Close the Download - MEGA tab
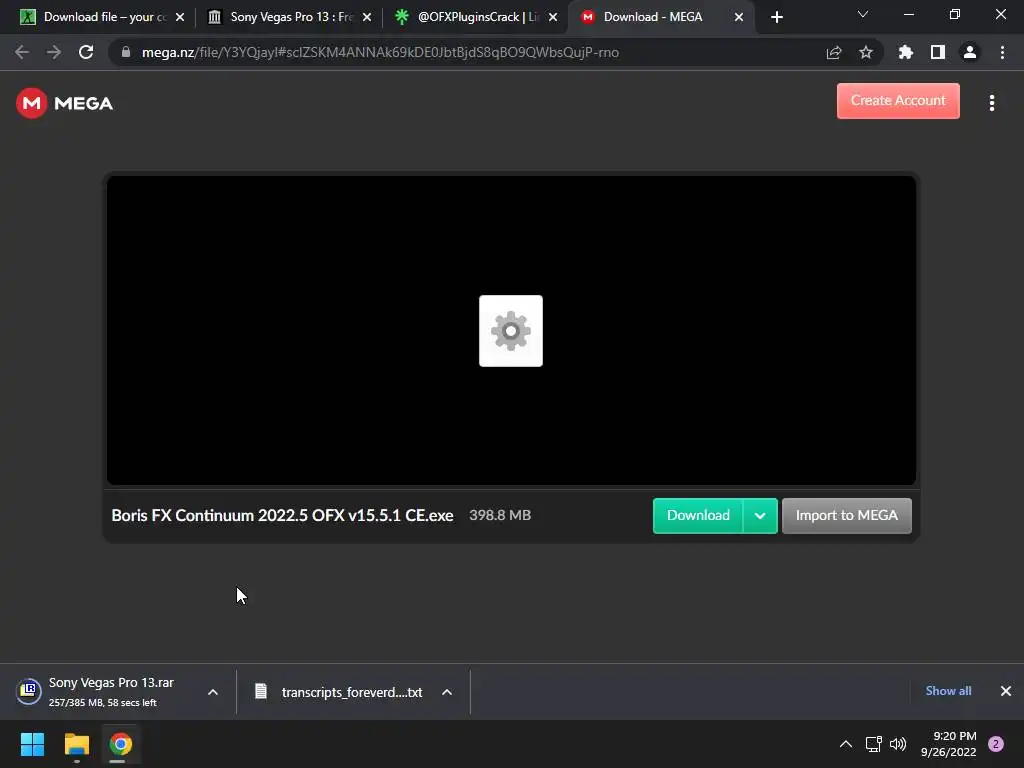The image size is (1024, 768). 739,18
